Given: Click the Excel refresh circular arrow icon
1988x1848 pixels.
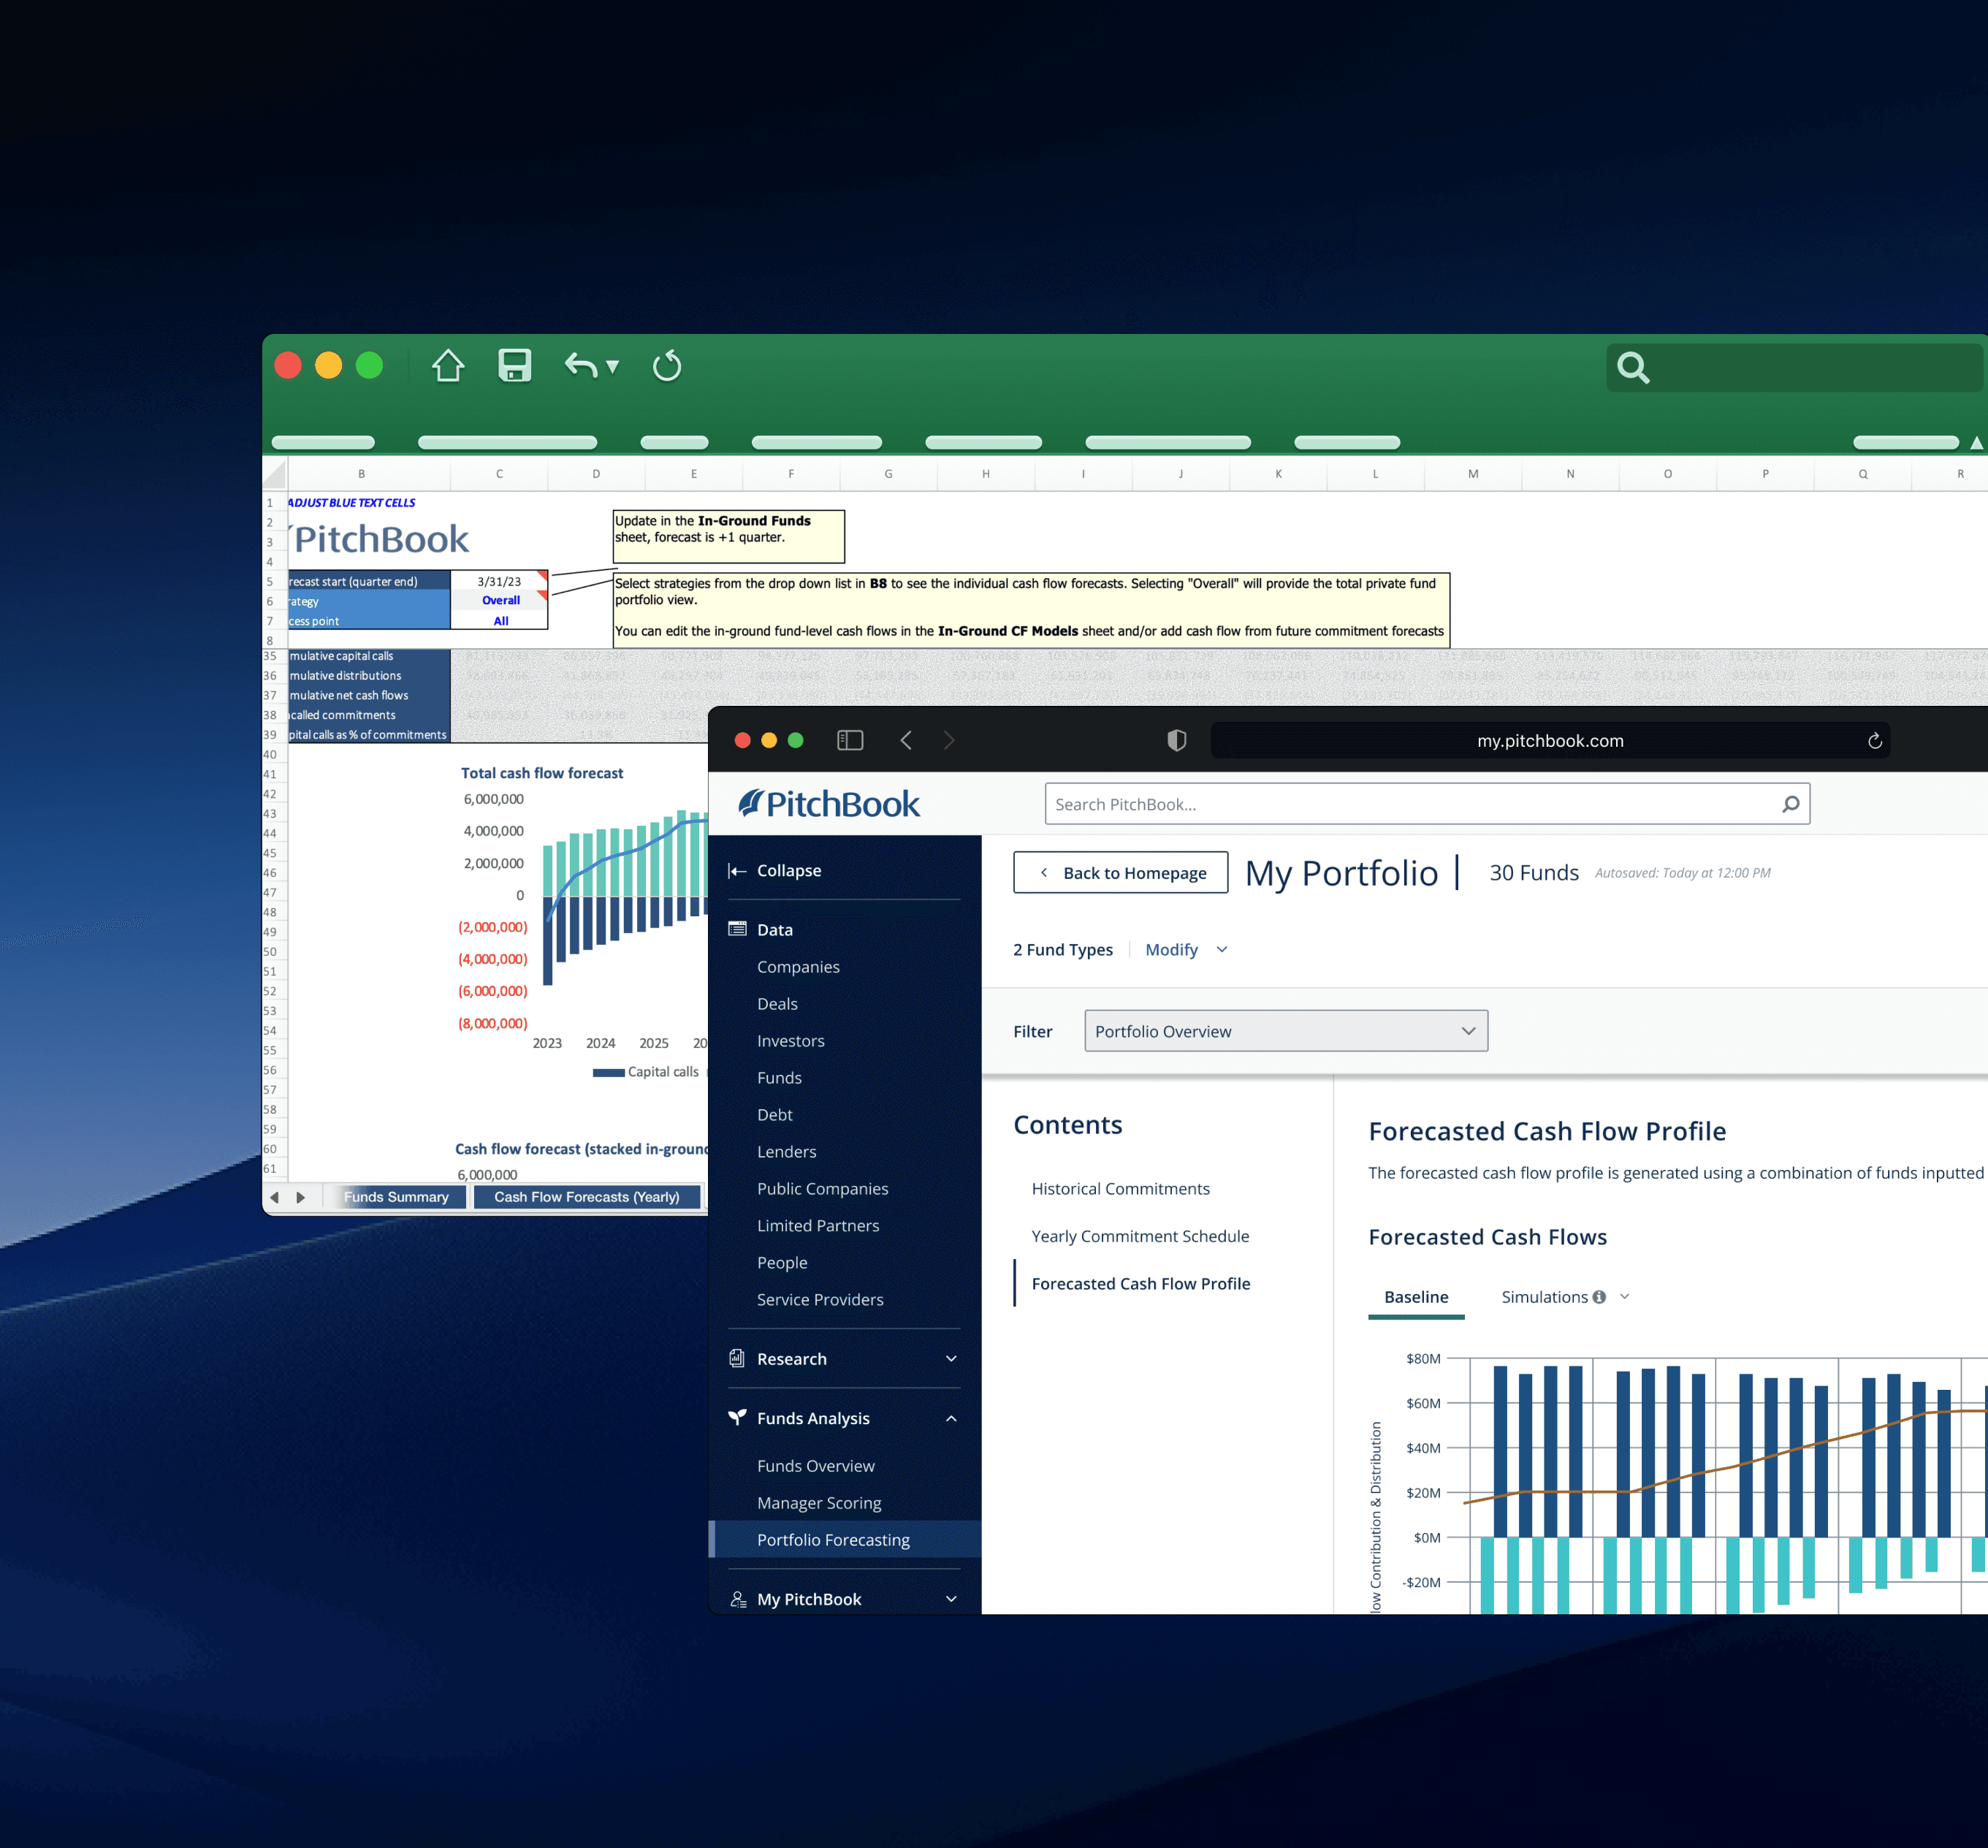Looking at the screenshot, I should point(667,366).
